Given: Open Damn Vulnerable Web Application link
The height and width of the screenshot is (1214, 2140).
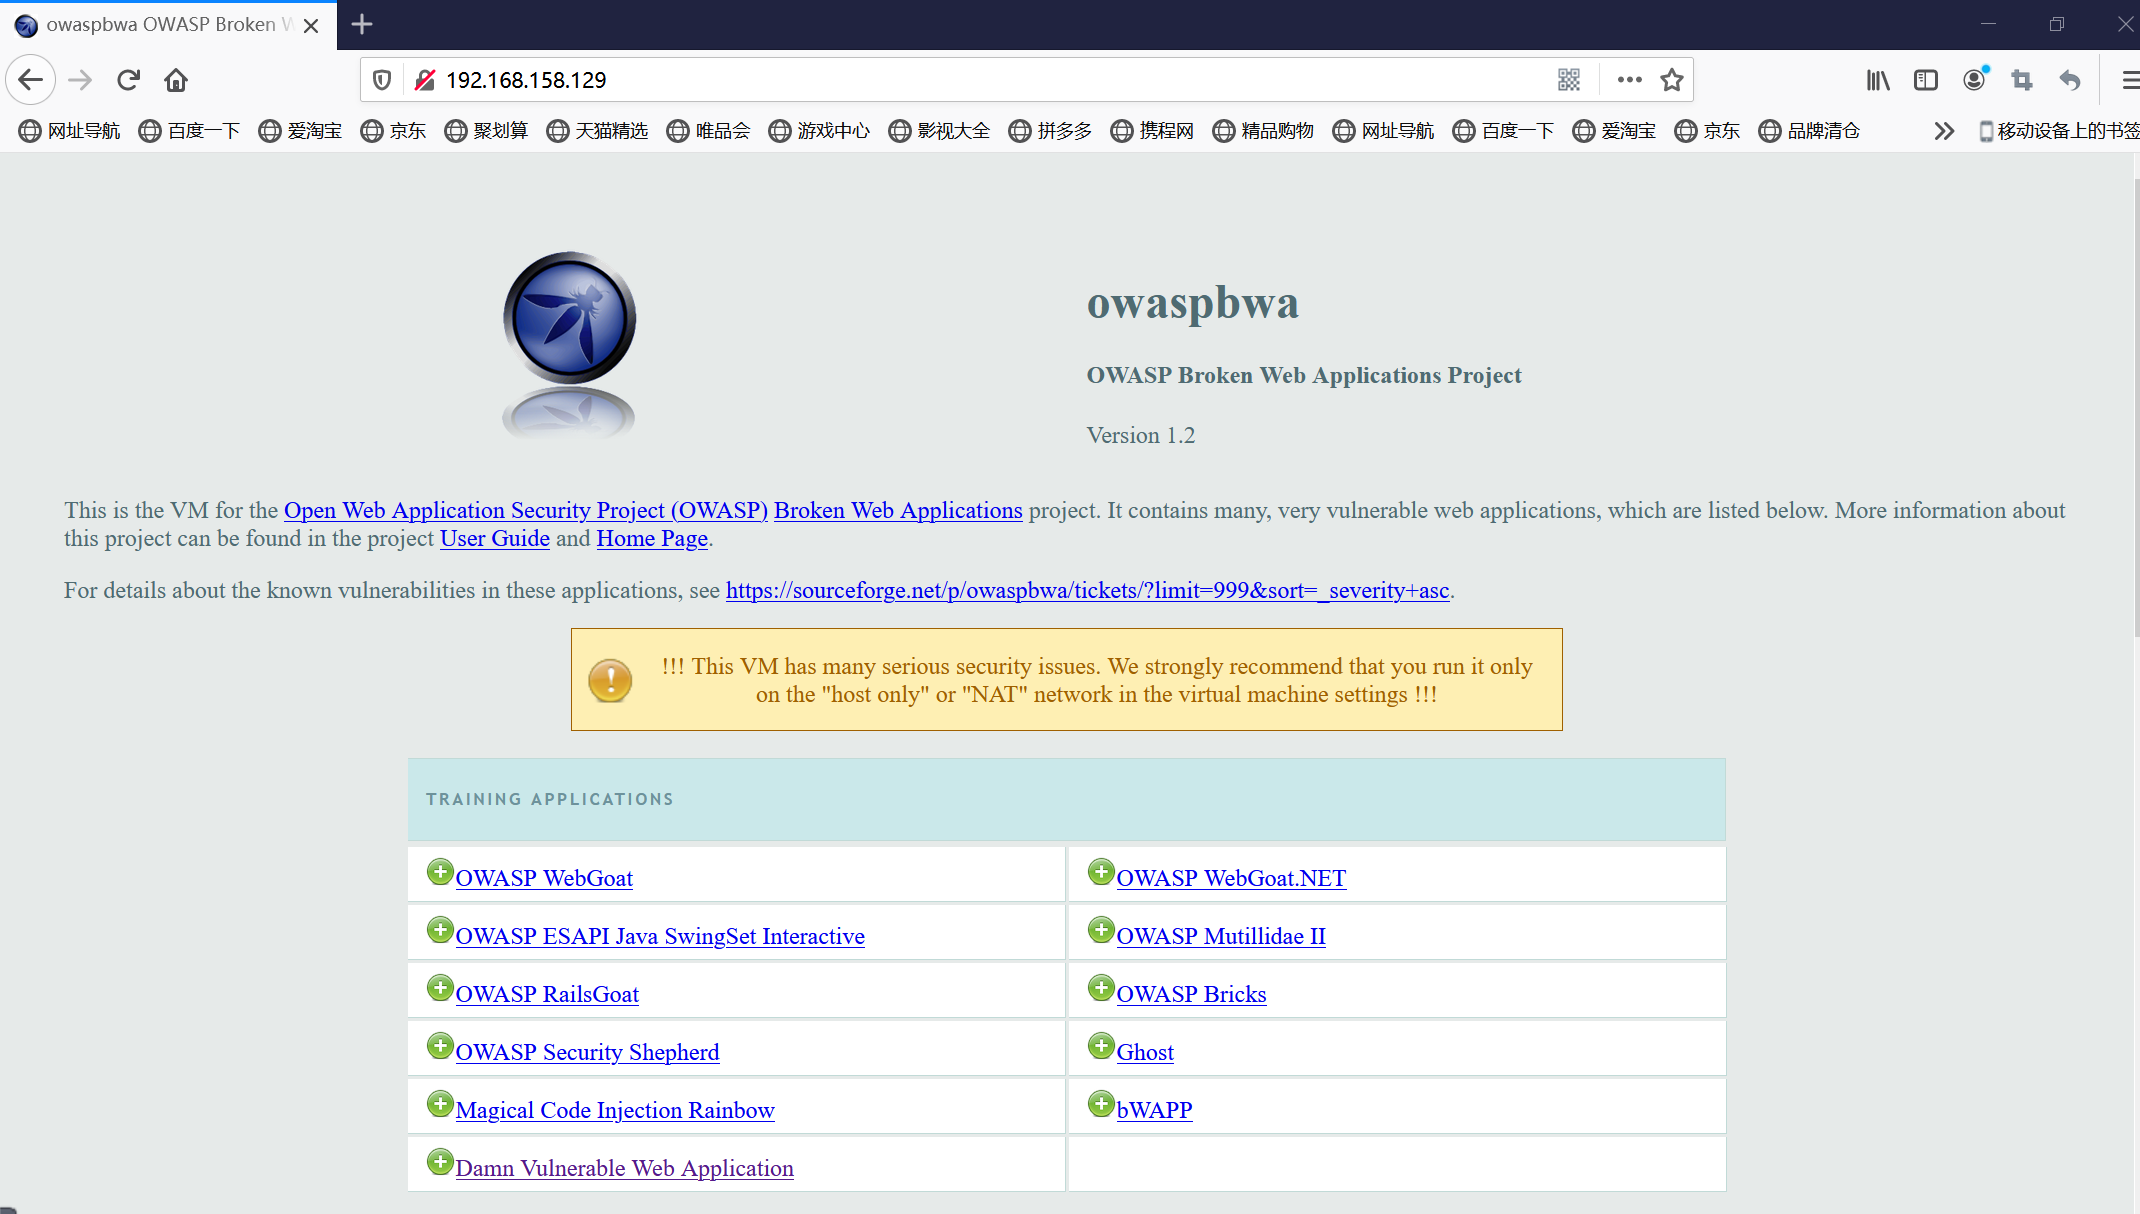Looking at the screenshot, I should 624,1168.
